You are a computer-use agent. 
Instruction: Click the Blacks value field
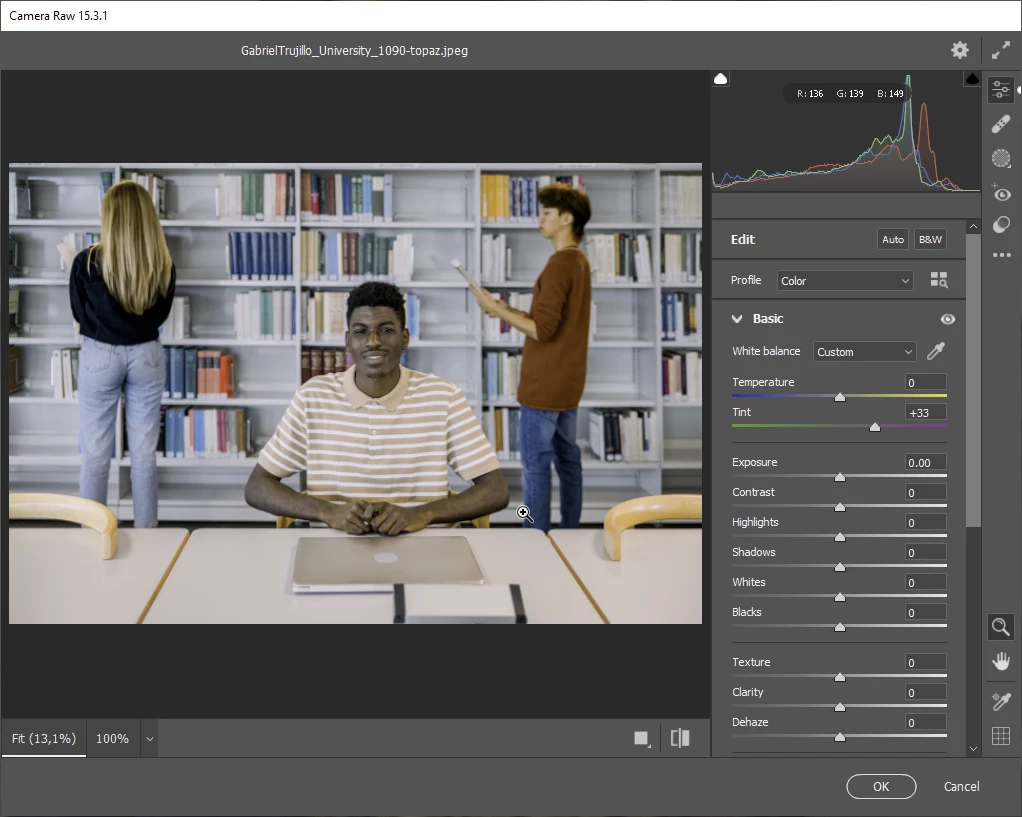(x=925, y=612)
